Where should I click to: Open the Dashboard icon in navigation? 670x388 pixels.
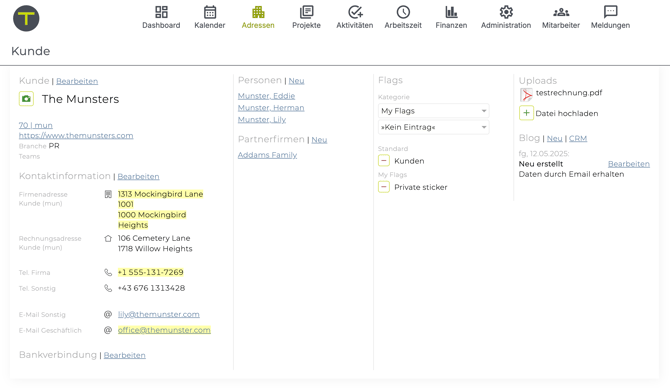click(161, 12)
